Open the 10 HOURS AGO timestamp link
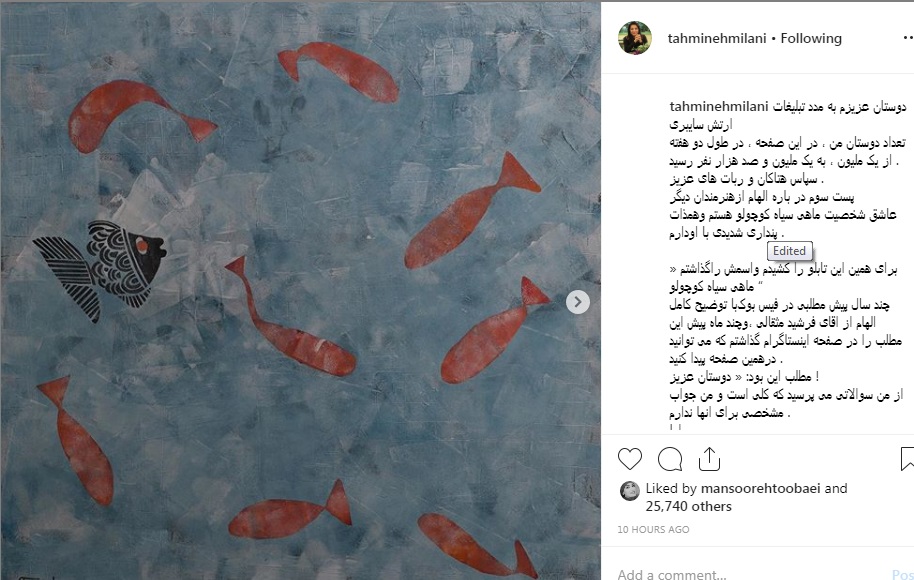This screenshot has width=914, height=580. [x=653, y=529]
